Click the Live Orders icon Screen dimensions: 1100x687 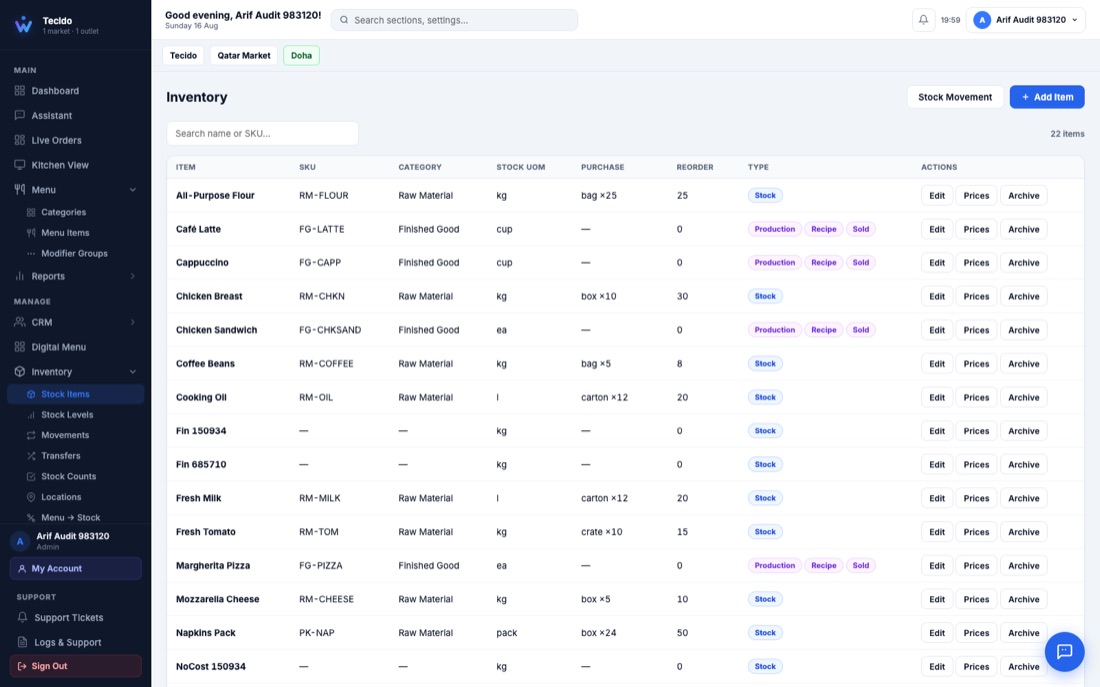point(20,140)
